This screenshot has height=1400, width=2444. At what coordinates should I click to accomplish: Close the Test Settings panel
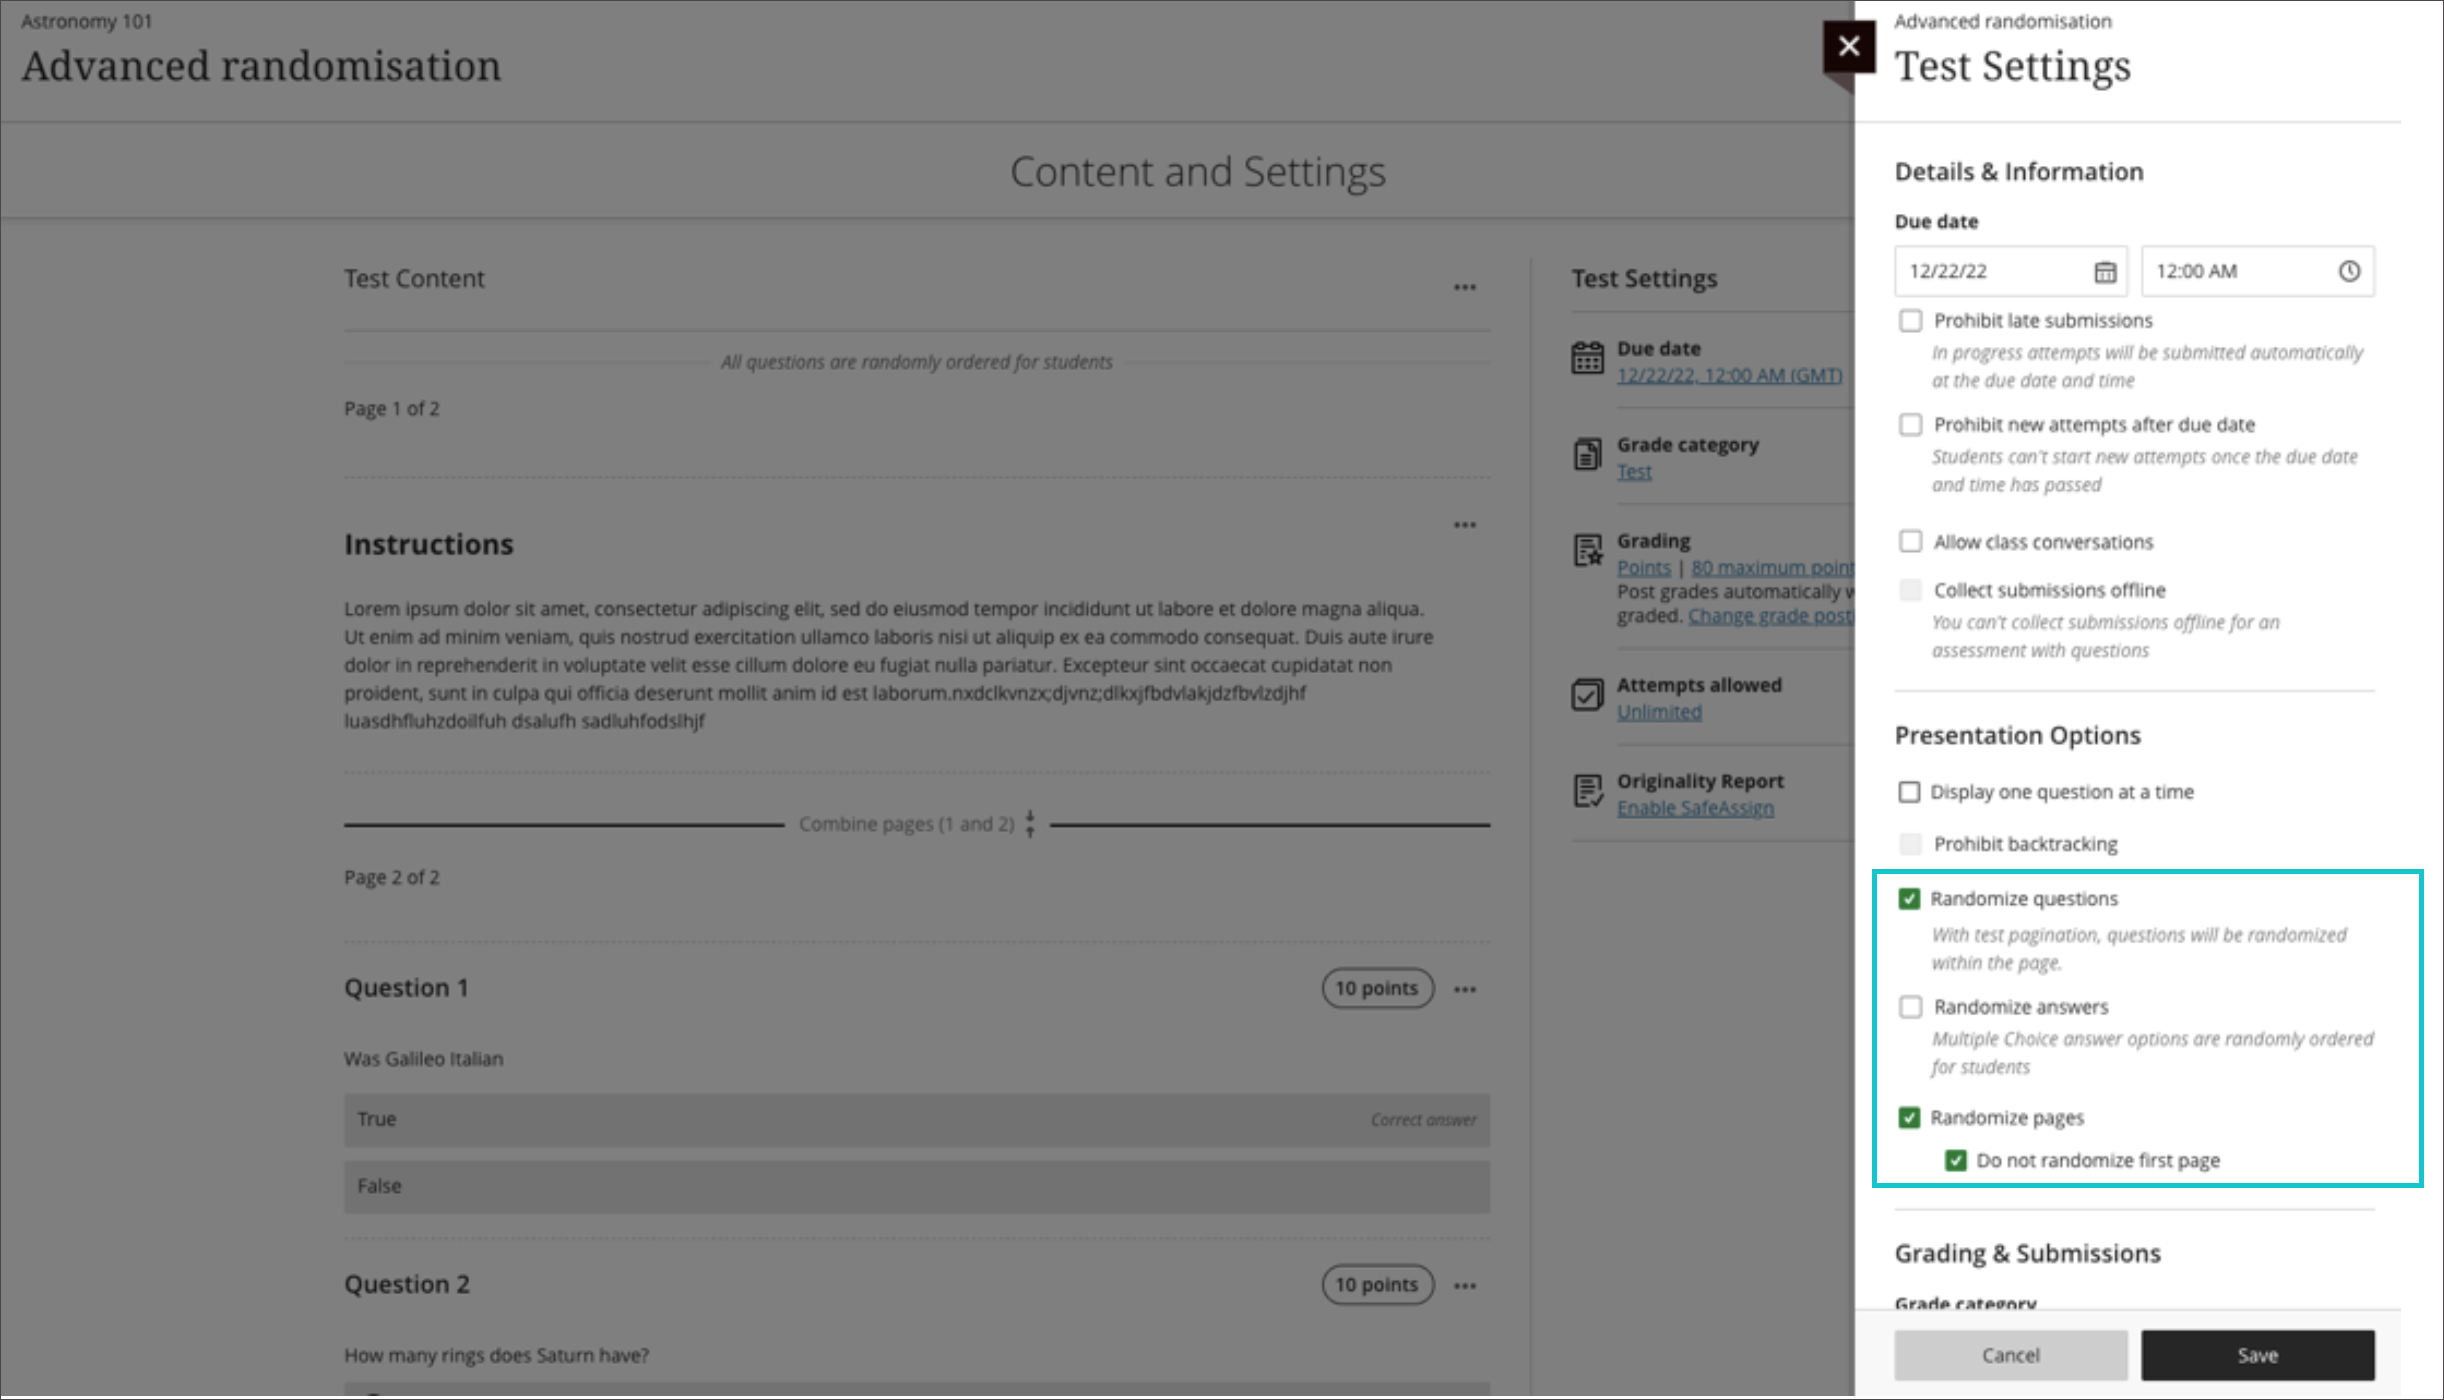click(x=1846, y=45)
